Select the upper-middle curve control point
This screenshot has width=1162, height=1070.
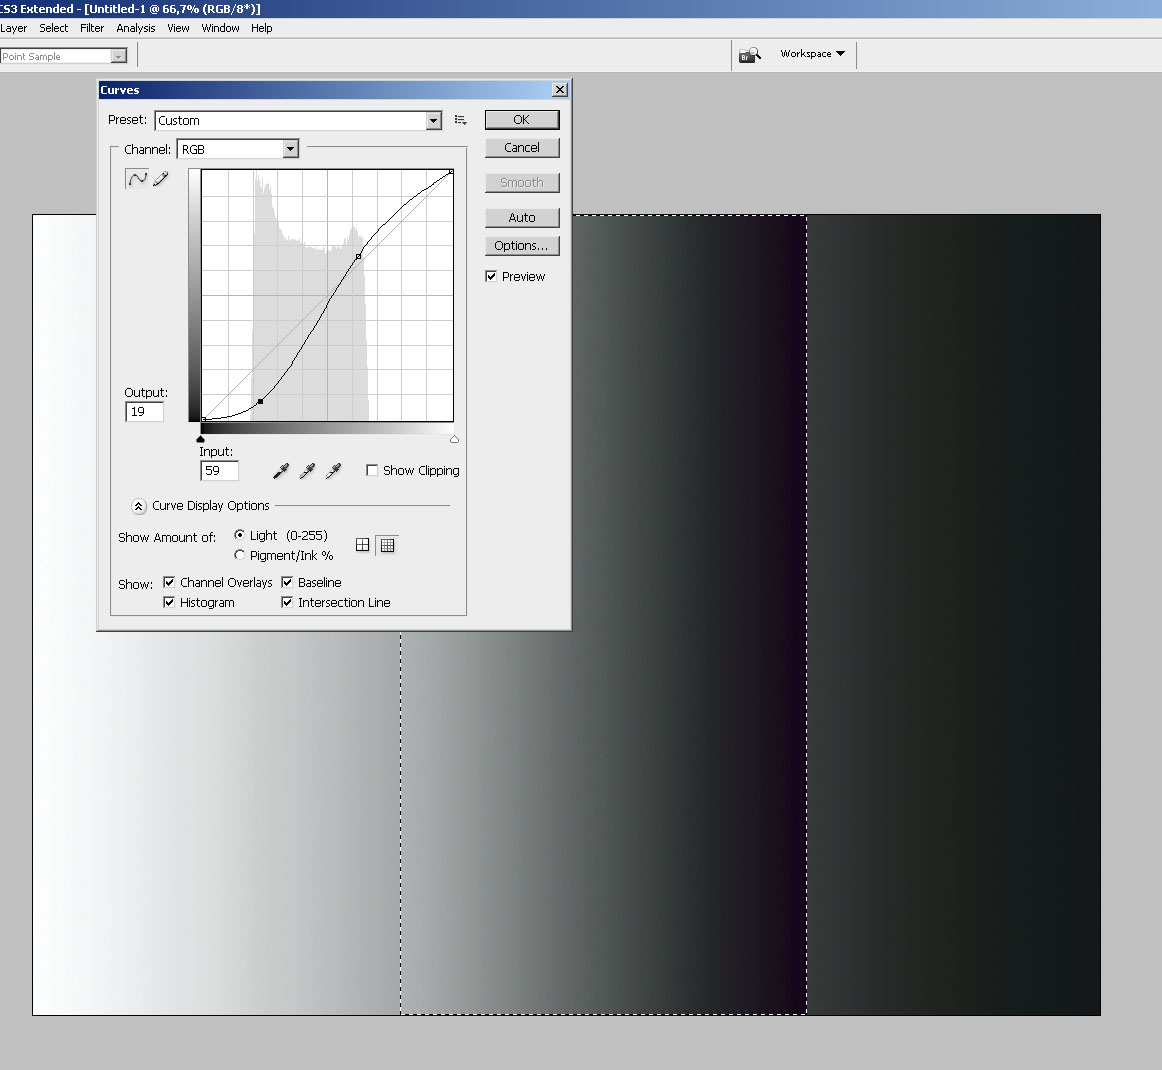pyautogui.click(x=359, y=256)
